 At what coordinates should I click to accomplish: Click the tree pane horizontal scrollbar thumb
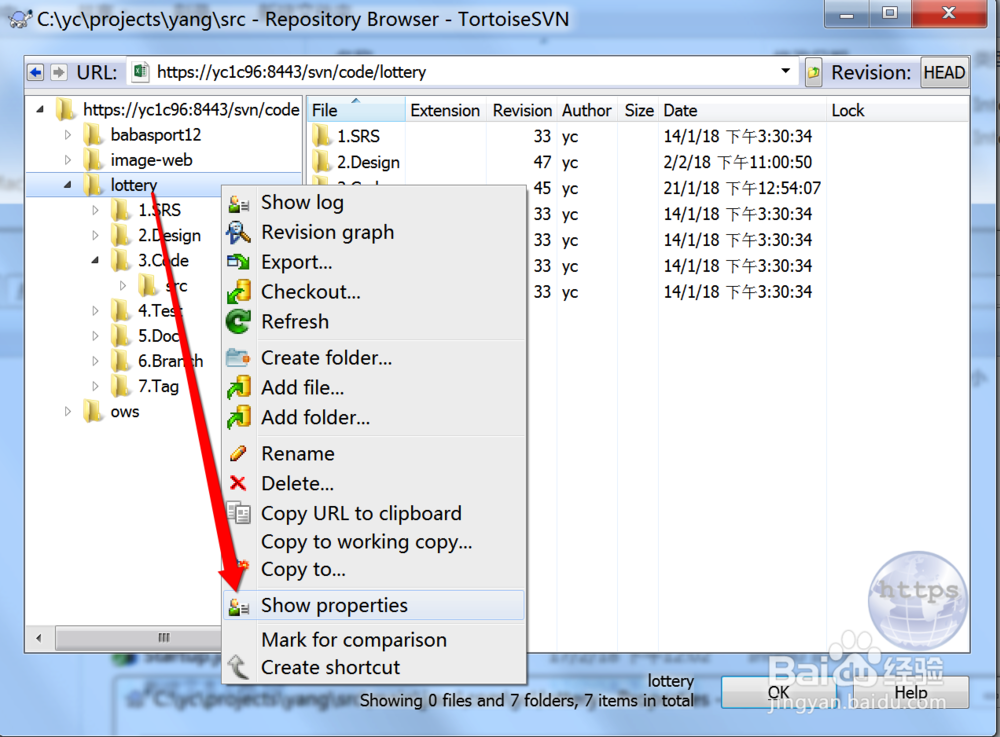[138, 638]
